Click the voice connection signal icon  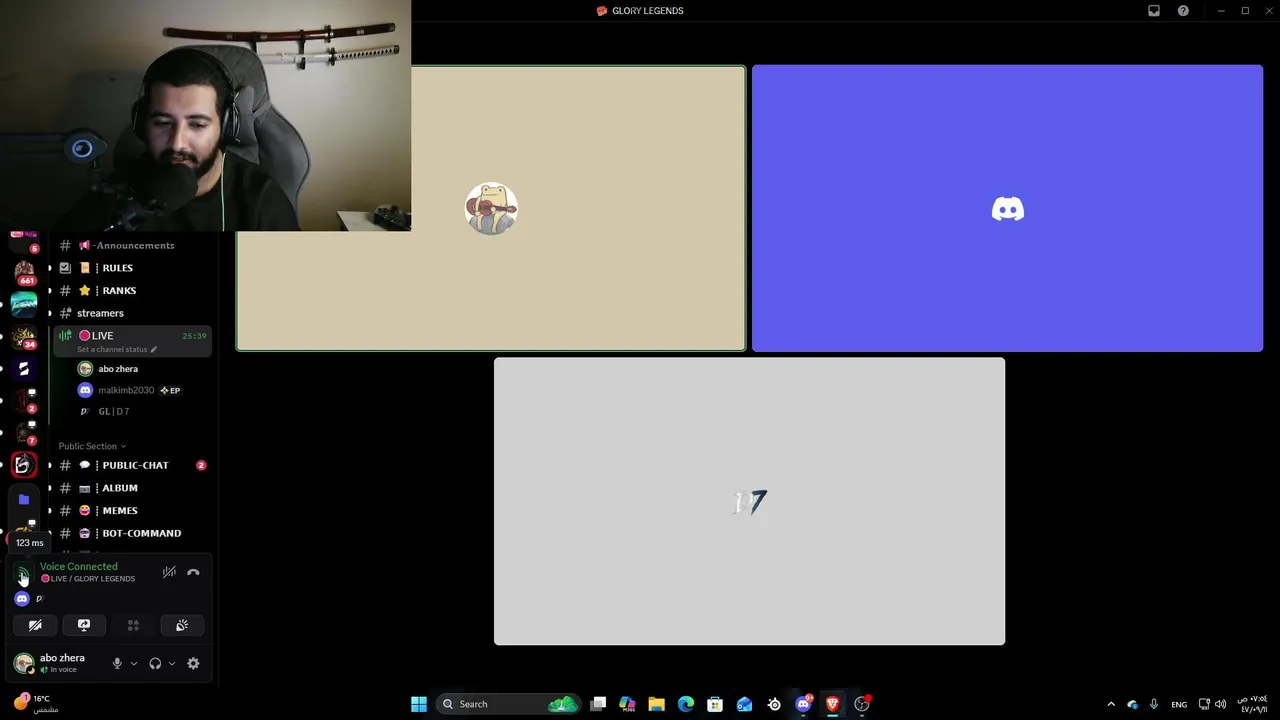click(23, 574)
